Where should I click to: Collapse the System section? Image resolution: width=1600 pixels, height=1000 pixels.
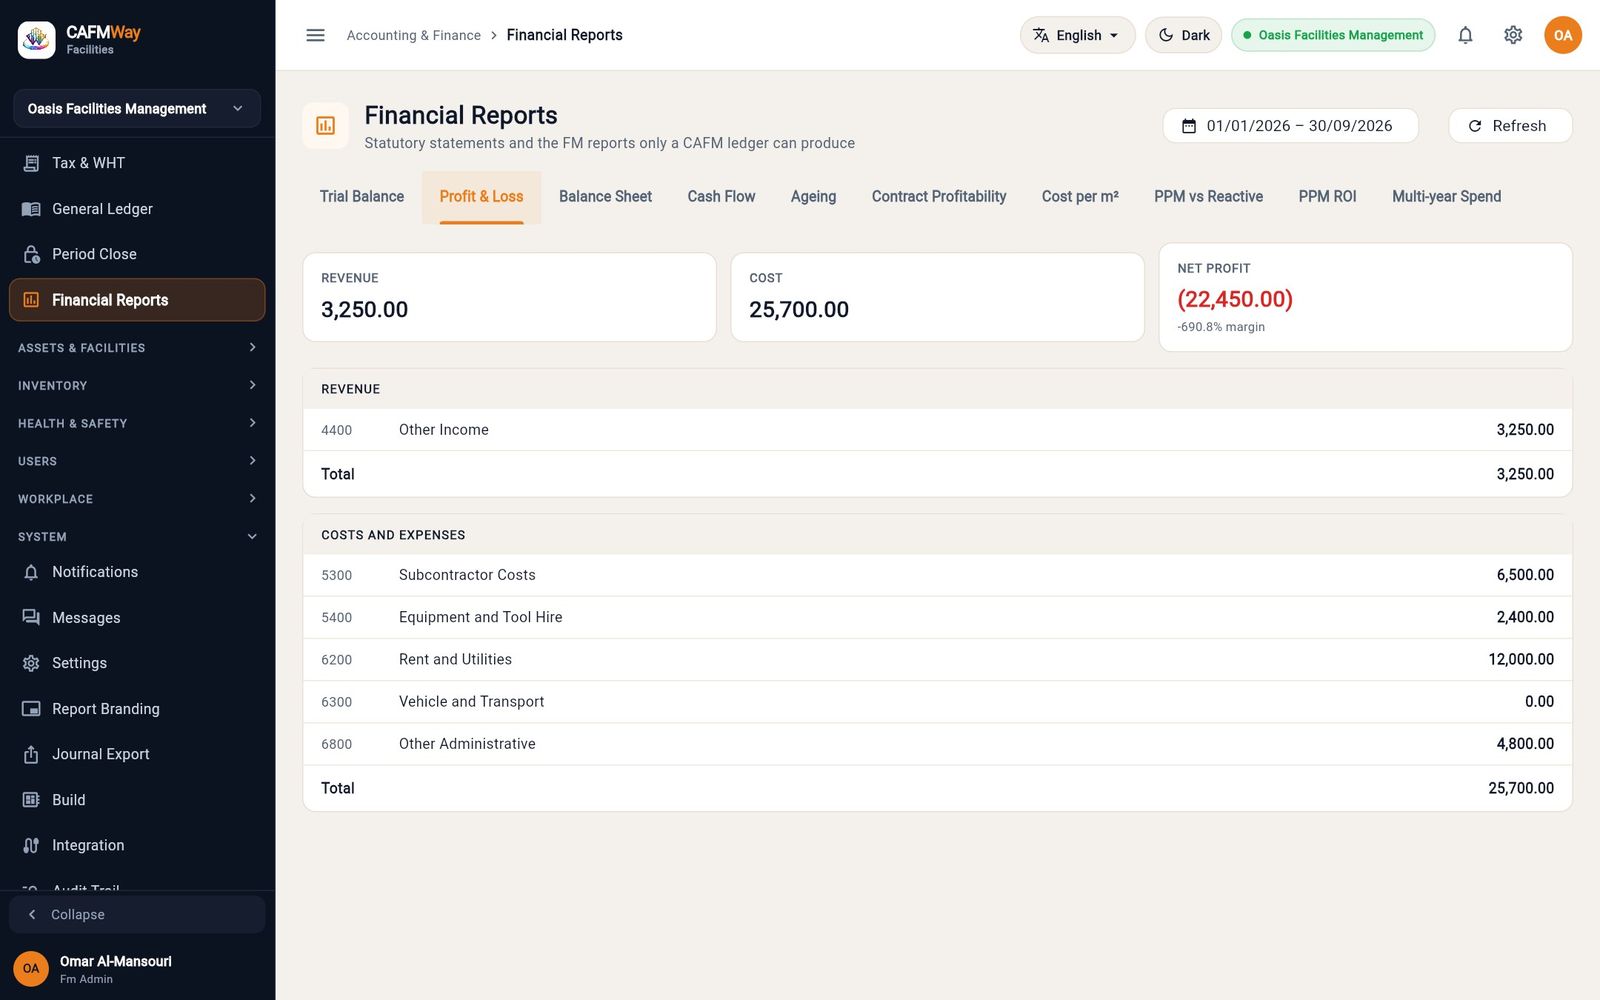(137, 536)
